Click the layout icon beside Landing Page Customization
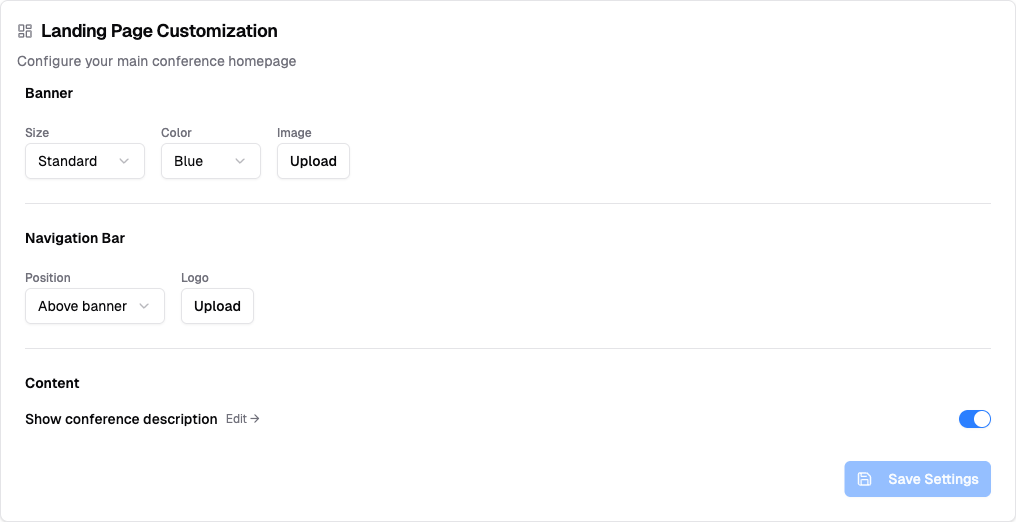1016x522 pixels. (25, 31)
